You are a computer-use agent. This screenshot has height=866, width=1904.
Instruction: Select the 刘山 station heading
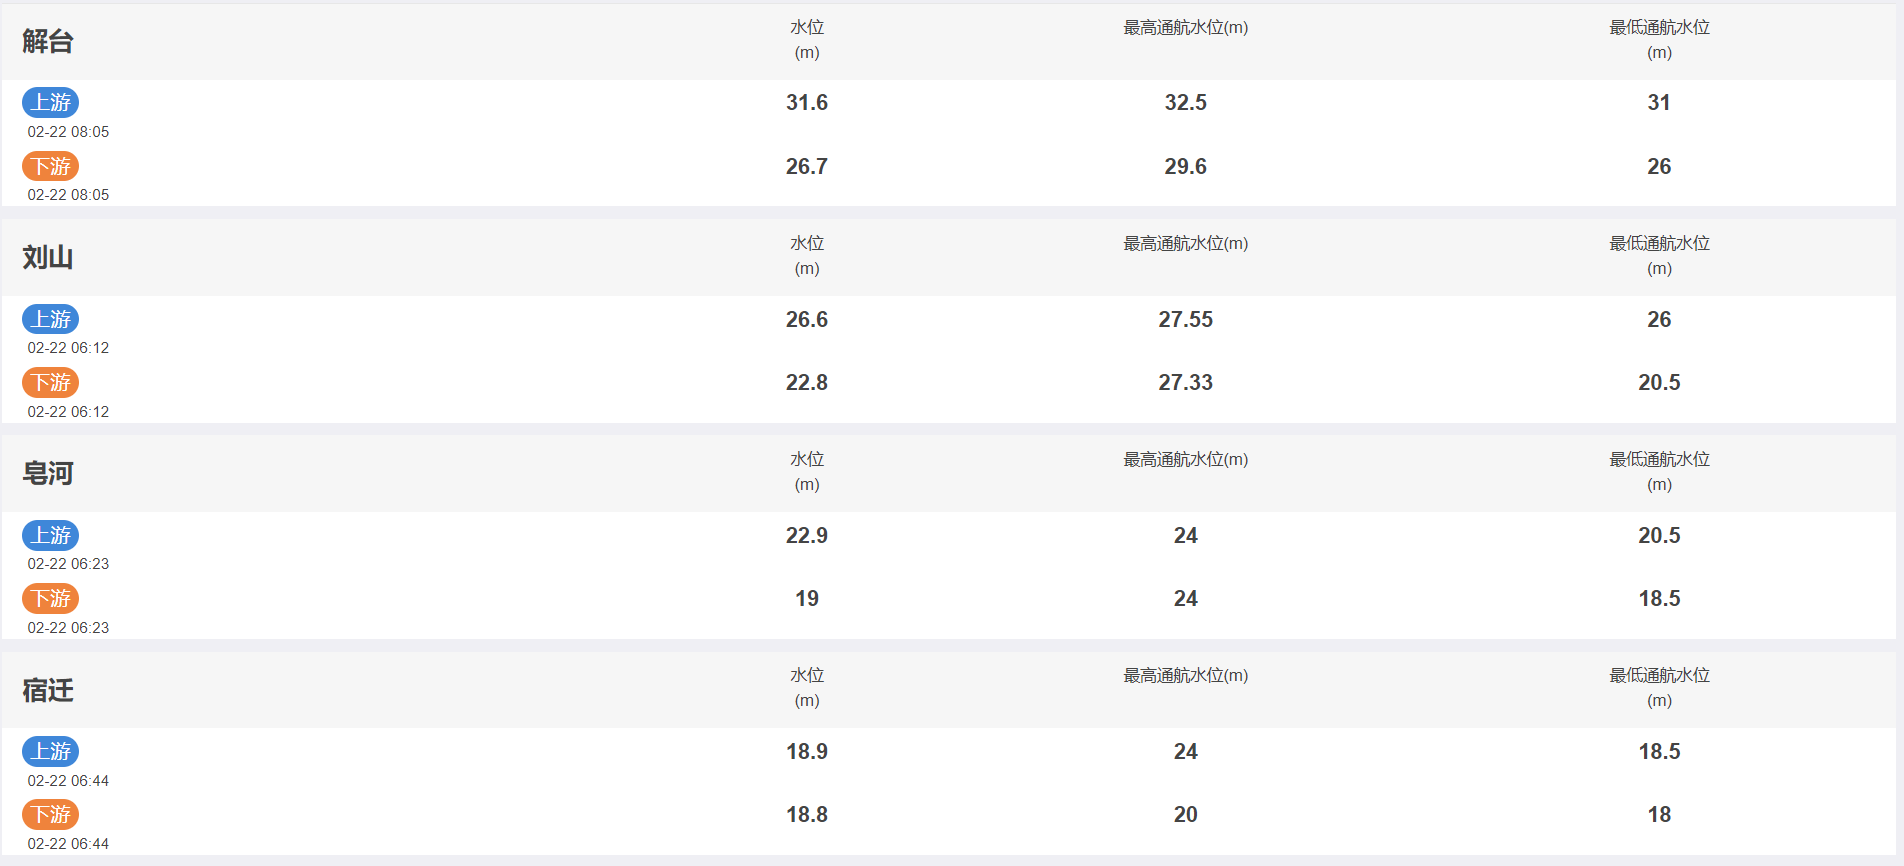tap(48, 257)
